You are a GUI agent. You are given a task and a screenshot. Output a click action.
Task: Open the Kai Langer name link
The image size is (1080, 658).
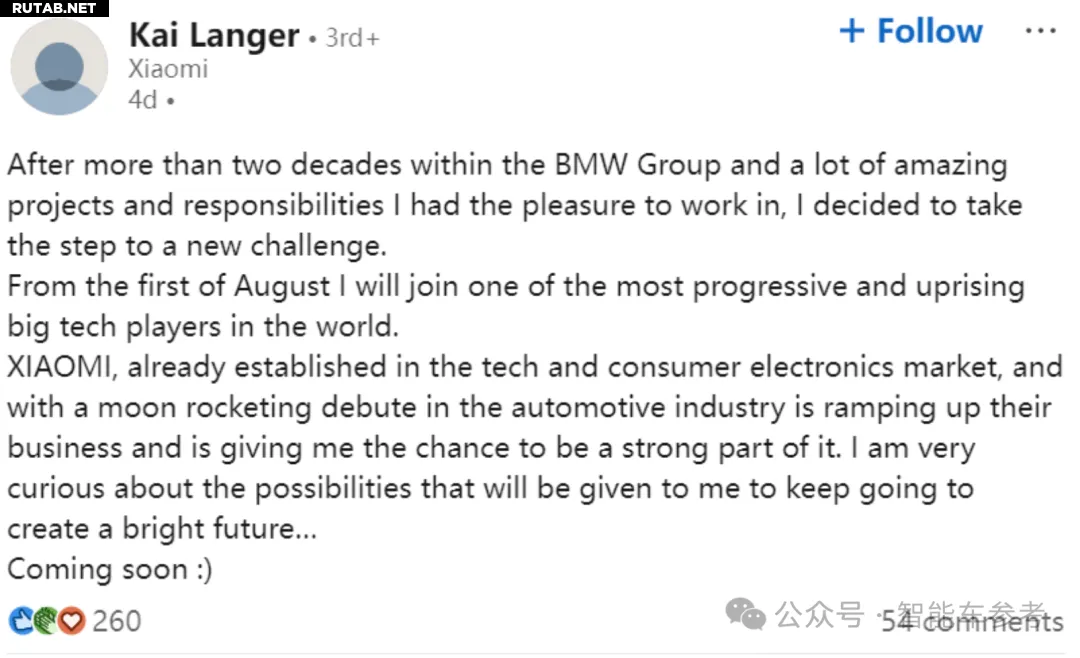pos(214,35)
